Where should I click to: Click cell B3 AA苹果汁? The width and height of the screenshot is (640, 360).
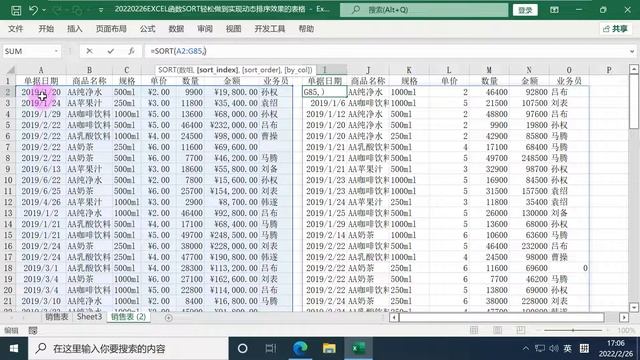89,103
